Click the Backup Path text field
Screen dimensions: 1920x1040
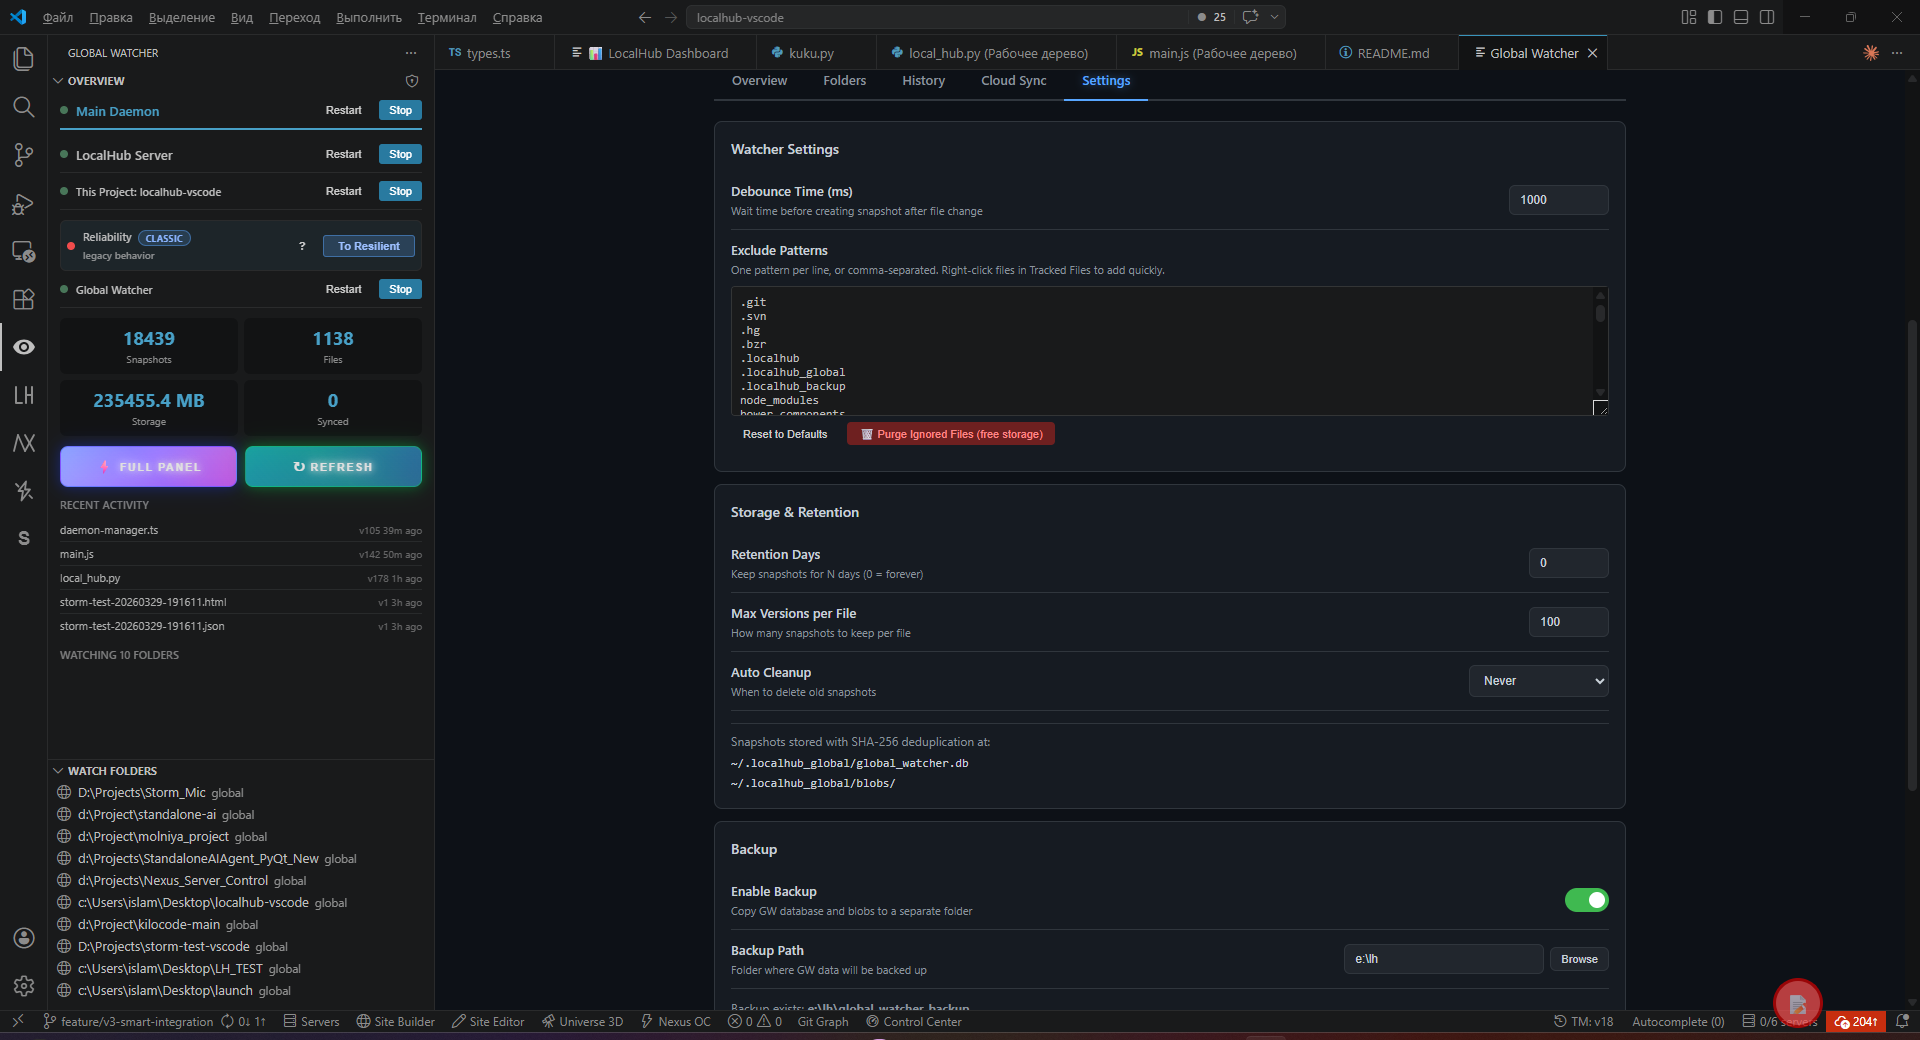(1443, 959)
